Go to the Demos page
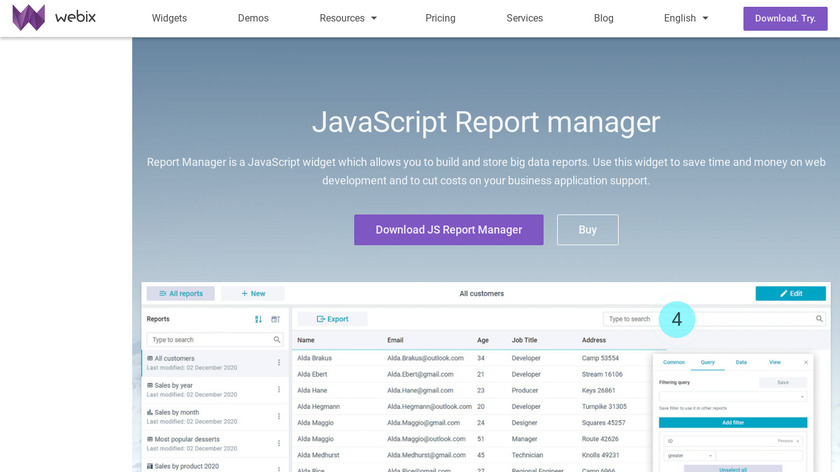Screen dimensions: 840x472 [x=253, y=18]
